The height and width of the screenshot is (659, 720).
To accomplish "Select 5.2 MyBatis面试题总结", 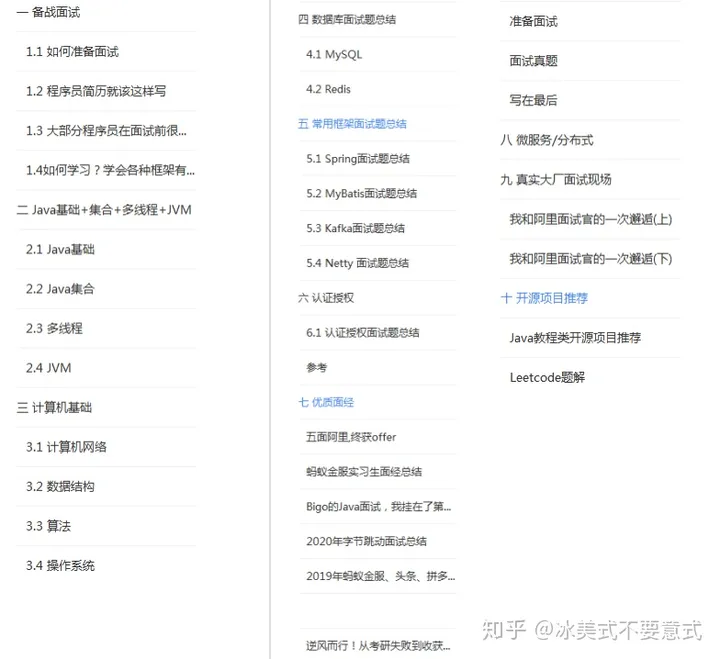I will (361, 193).
